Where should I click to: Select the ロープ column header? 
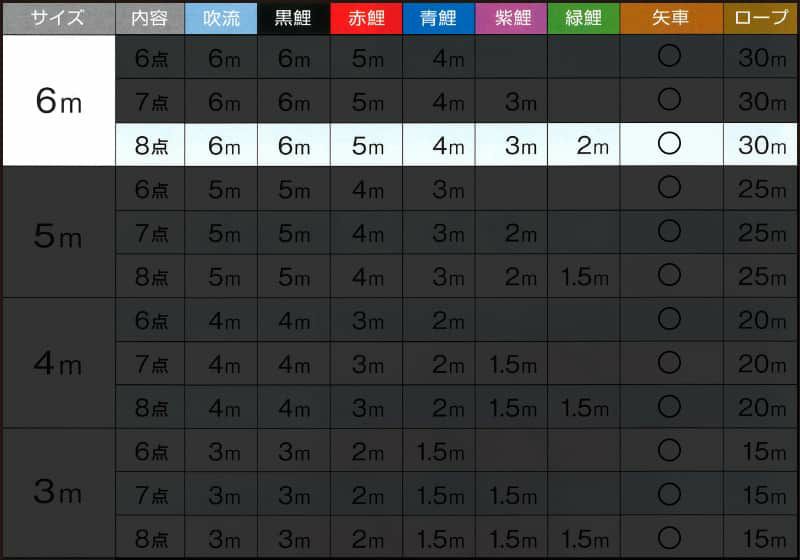761,18
